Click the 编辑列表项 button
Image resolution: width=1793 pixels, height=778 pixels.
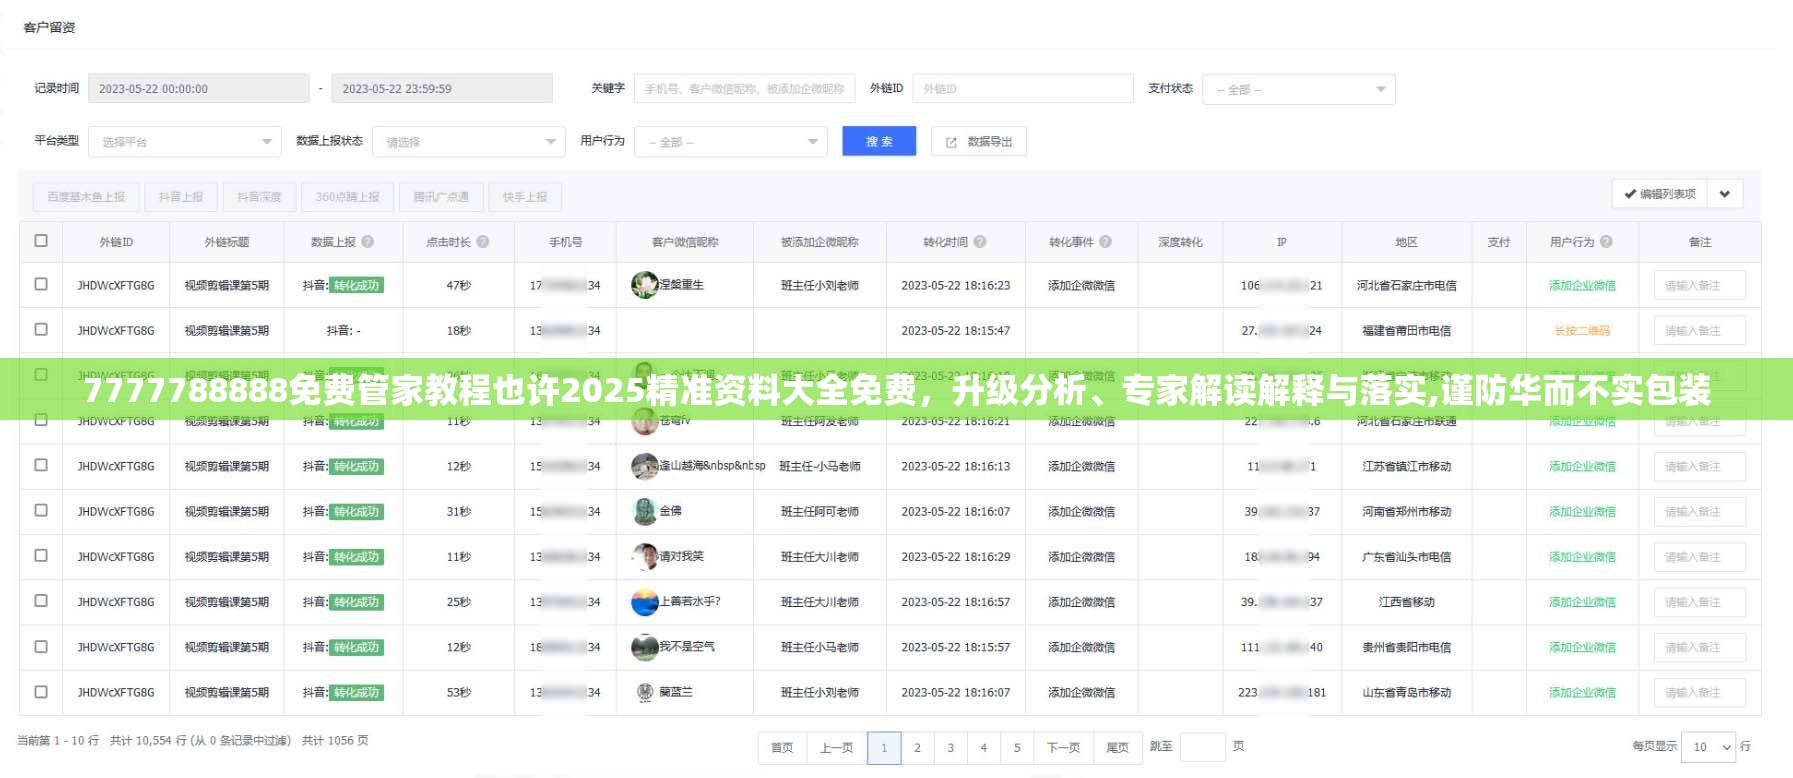[x=1660, y=194]
